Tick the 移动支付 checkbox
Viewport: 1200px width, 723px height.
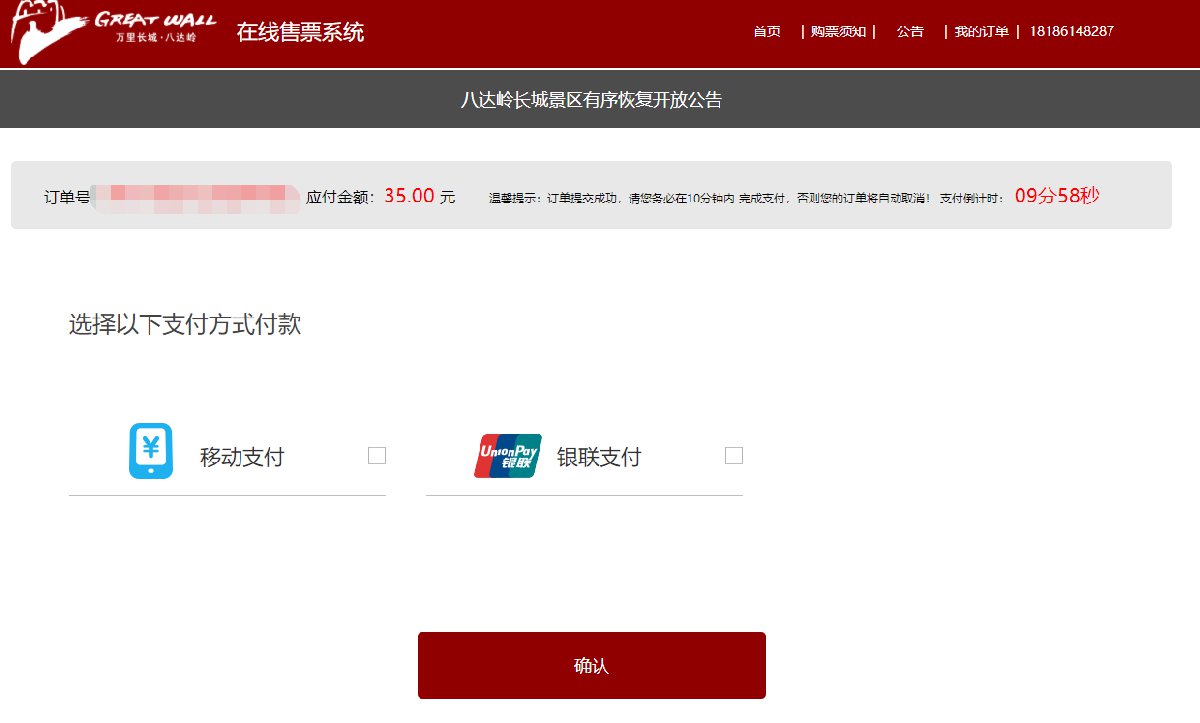pos(377,456)
